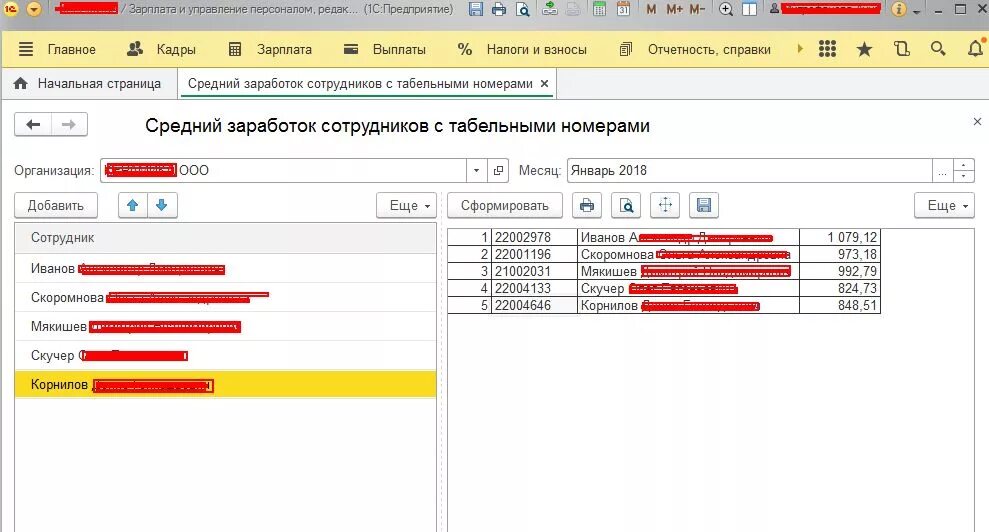Open report panel Еще menu
989x532 pixels.
[944, 205]
